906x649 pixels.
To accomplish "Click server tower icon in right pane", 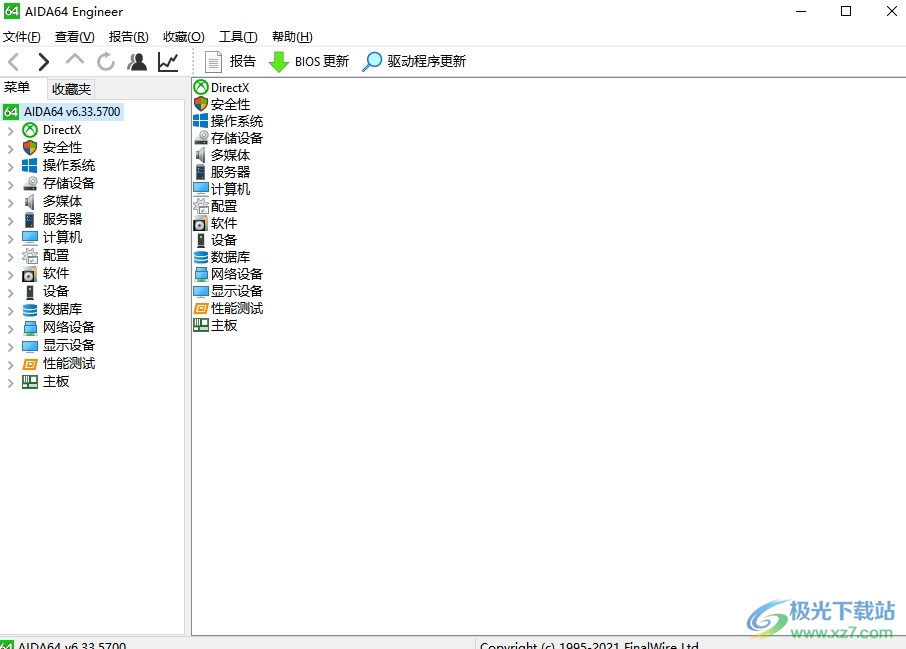I will (200, 172).
